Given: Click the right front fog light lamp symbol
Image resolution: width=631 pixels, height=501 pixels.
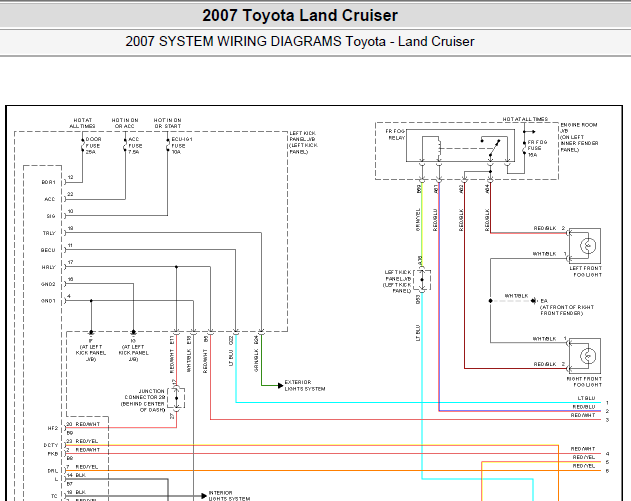Looking at the screenshot, I should pyautogui.click(x=588, y=356).
